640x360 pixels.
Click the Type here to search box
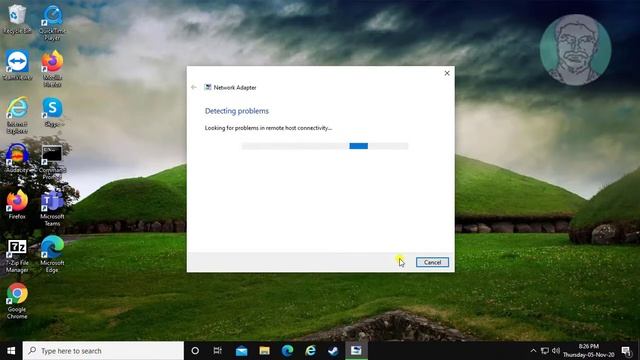(103, 351)
